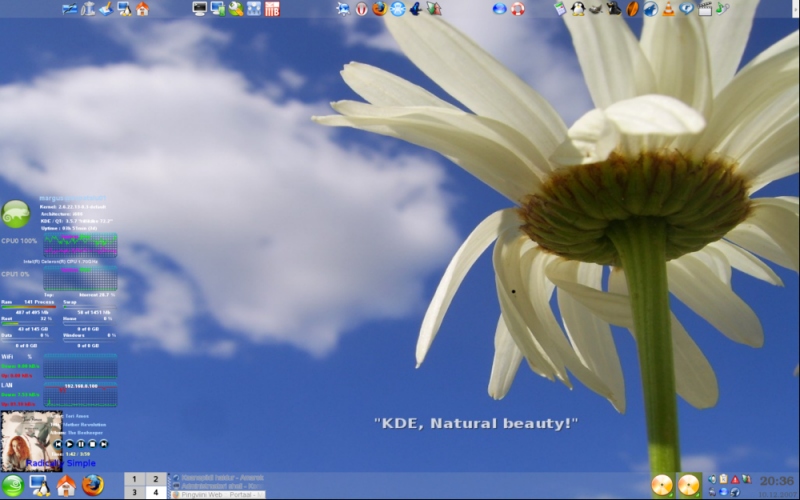
Task: Click the second CD disc icon in bottom panel
Action: [x=688, y=485]
